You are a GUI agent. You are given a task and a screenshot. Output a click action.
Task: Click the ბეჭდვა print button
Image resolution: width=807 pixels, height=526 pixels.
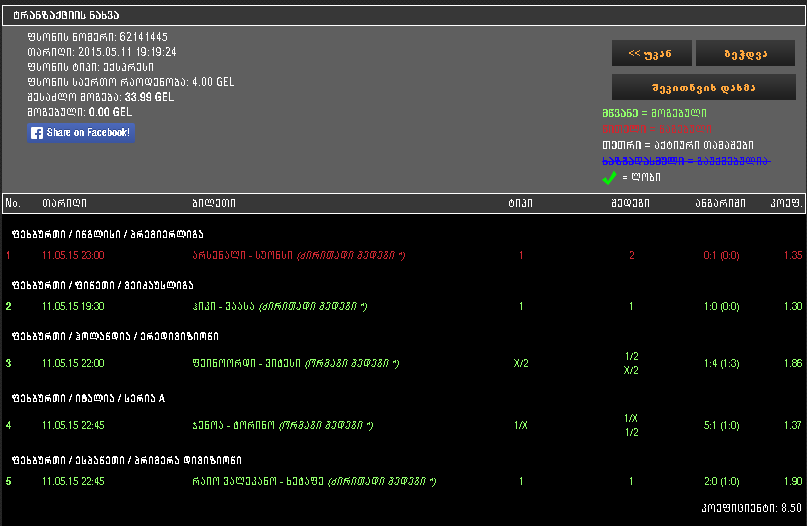[x=745, y=54]
